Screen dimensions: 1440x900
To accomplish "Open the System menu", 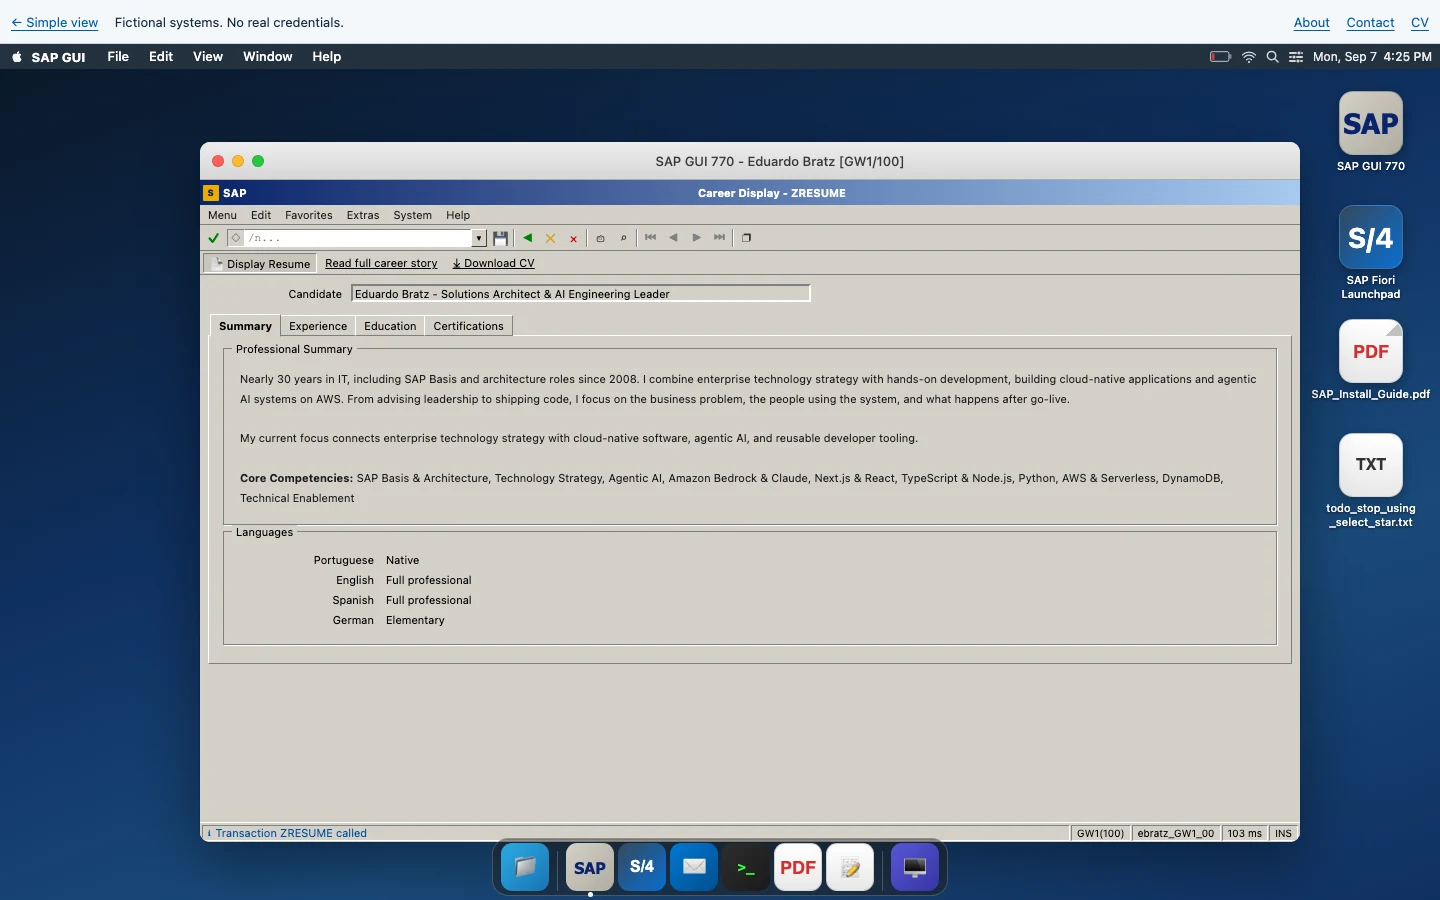I will pos(412,215).
